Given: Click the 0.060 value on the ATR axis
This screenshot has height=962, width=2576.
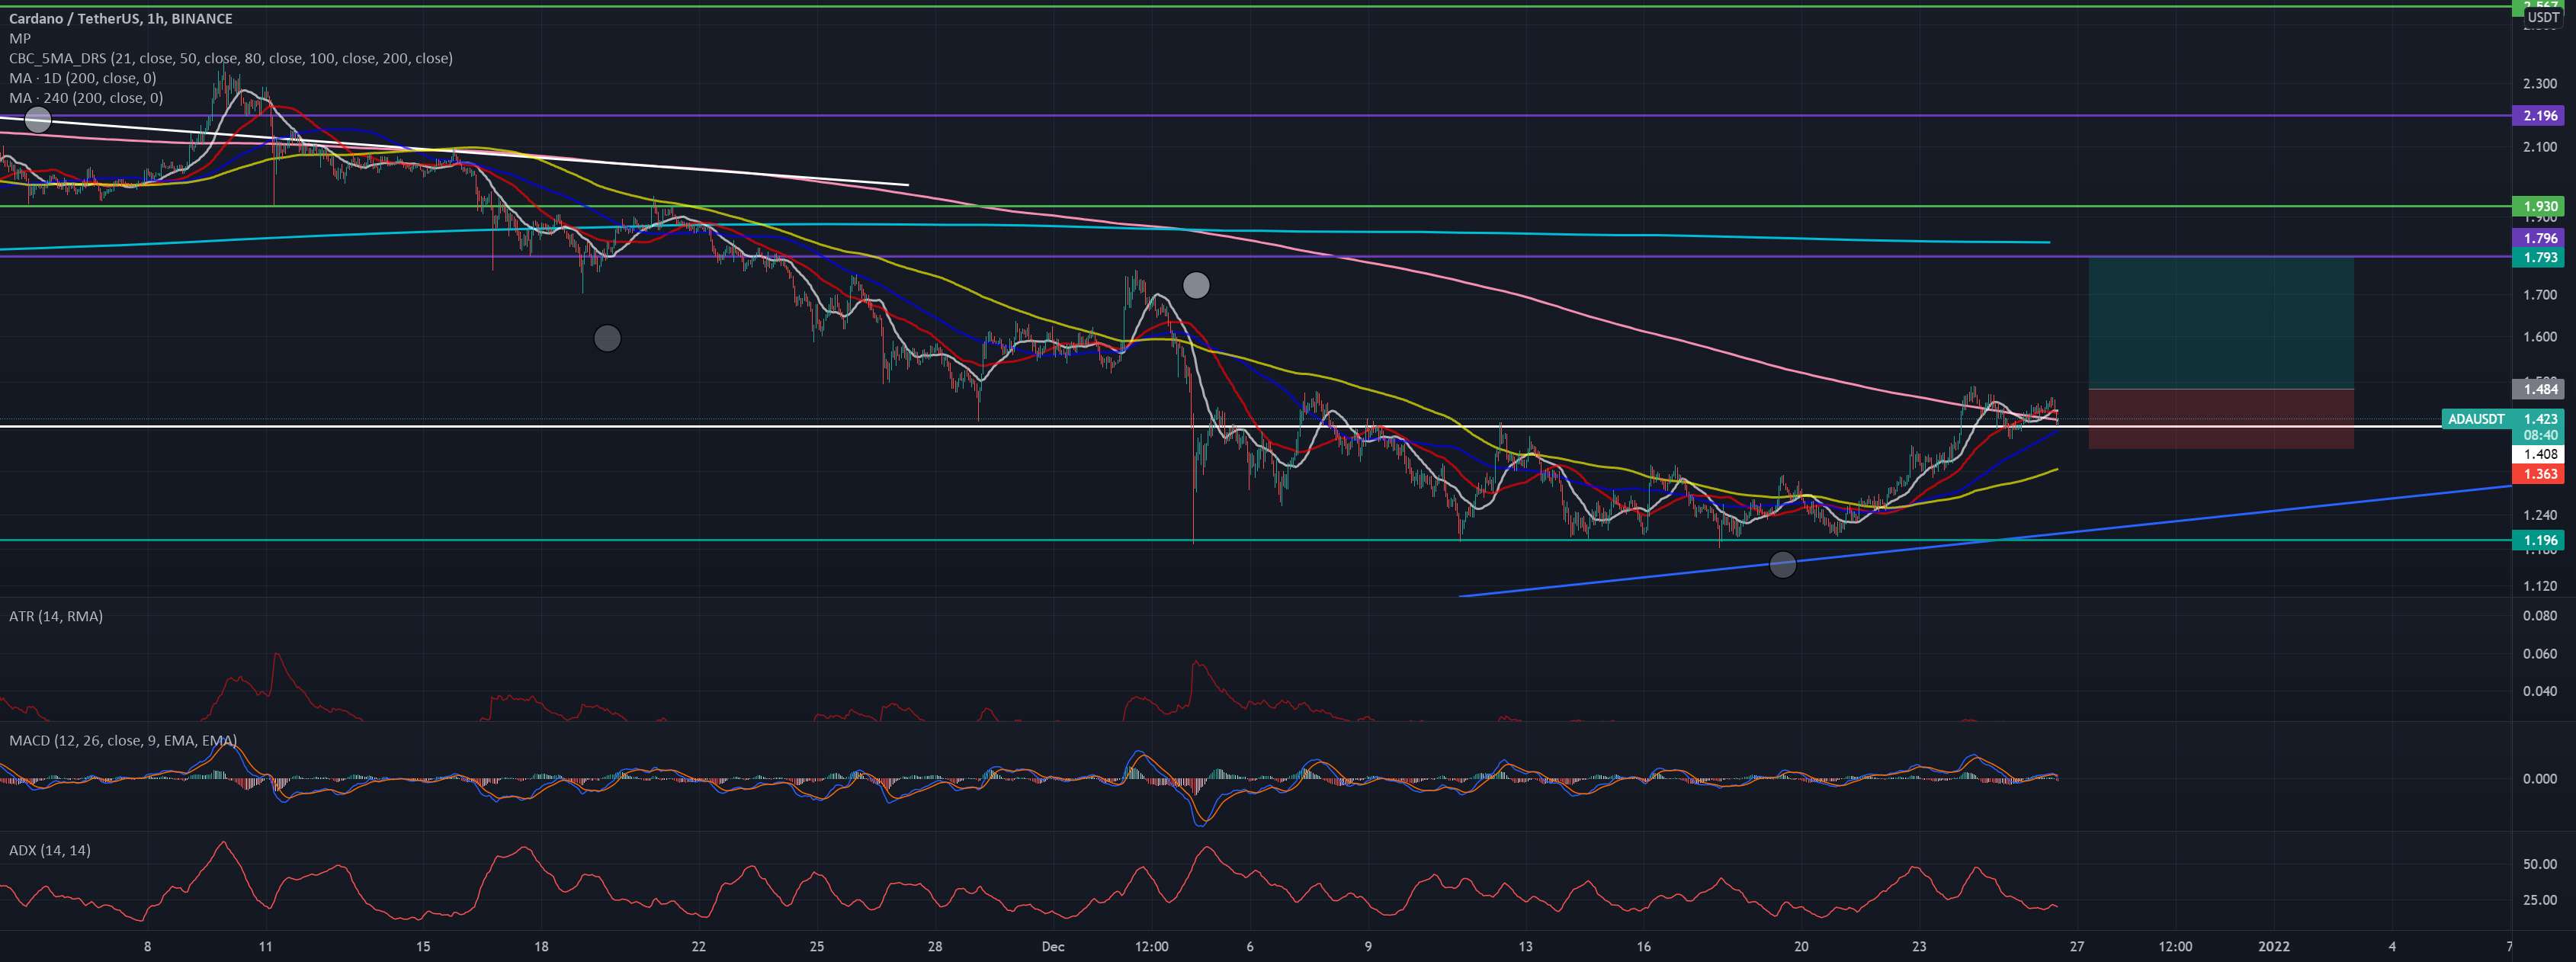Looking at the screenshot, I should tap(2540, 654).
